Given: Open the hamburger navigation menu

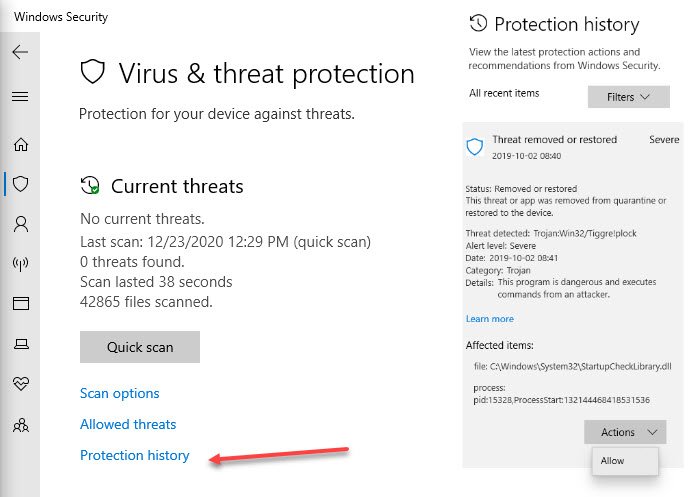Looking at the screenshot, I should pyautogui.click(x=20, y=97).
